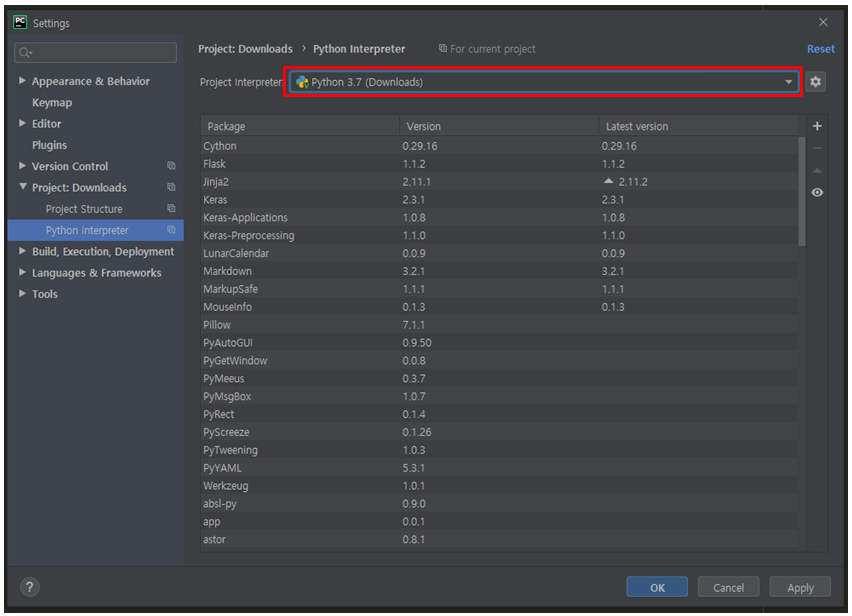Select the Keras-Preprocessing package row
This screenshot has width=852, height=616.
(499, 235)
